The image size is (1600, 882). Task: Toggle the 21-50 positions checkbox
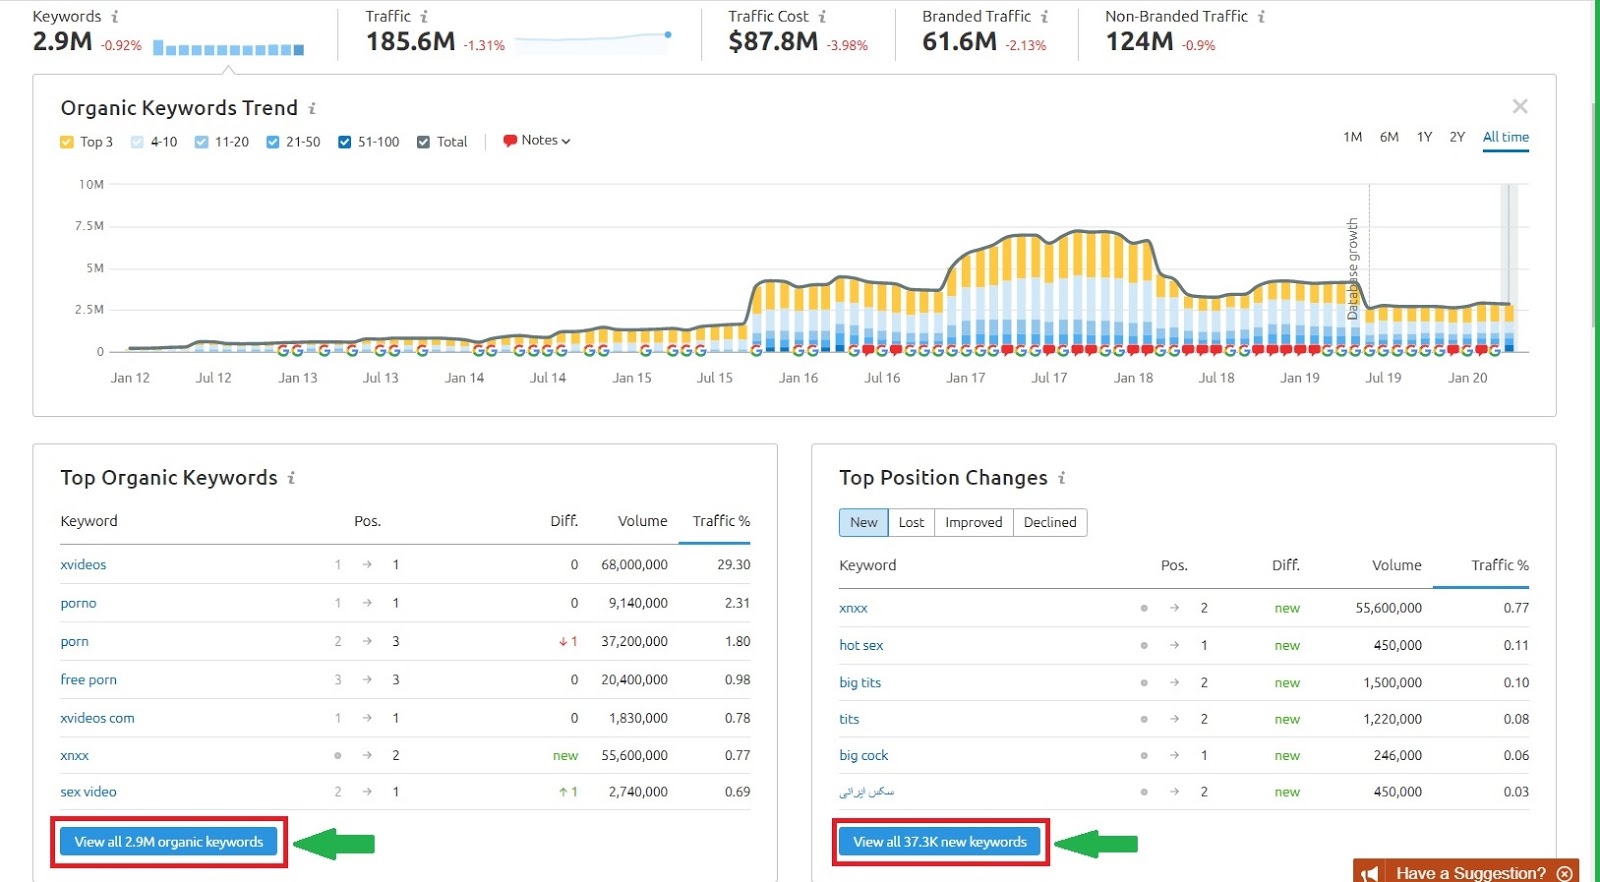[x=272, y=142]
